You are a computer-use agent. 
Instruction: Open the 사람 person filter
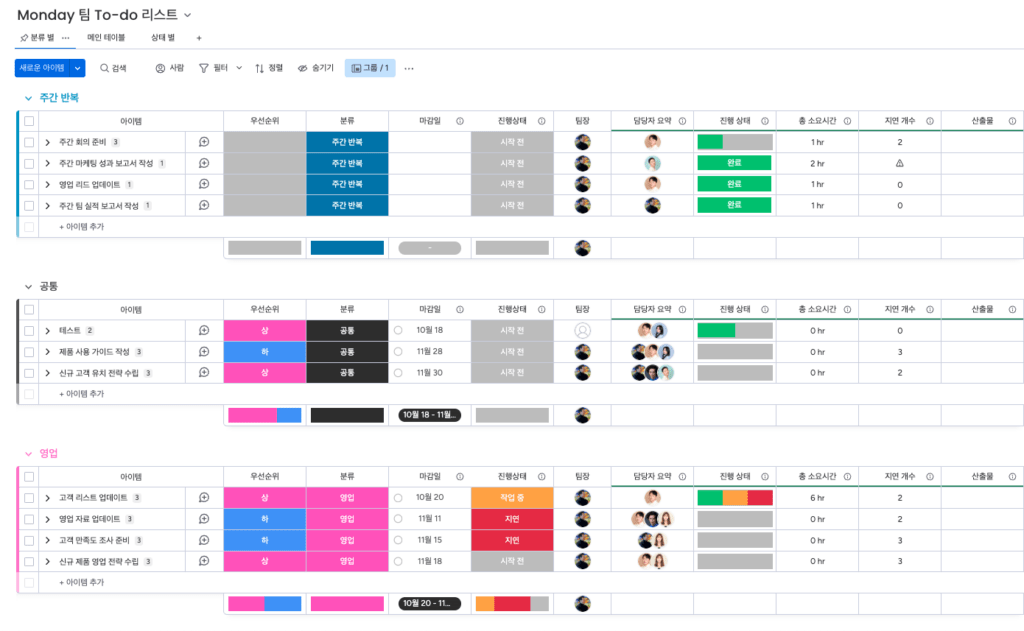pos(160,68)
